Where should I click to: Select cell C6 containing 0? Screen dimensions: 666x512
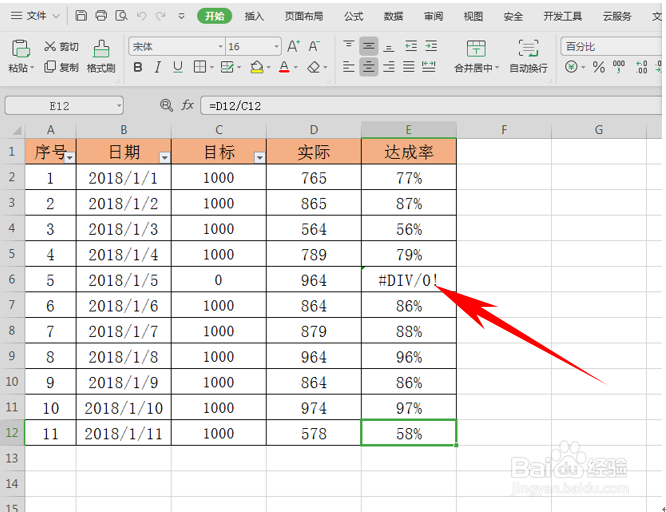click(219, 279)
